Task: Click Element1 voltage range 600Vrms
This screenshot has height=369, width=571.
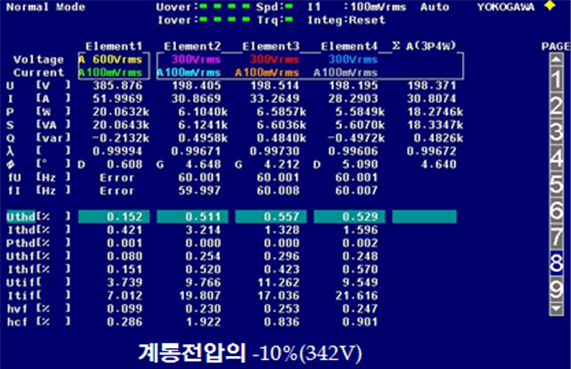Action: click(117, 59)
